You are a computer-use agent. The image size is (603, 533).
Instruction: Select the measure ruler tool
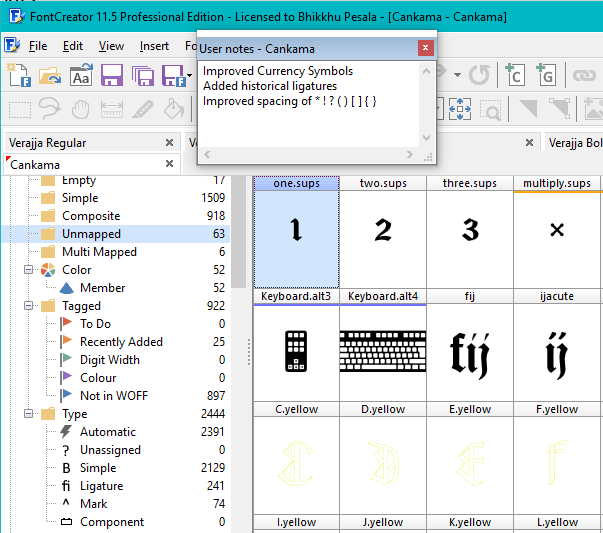click(x=112, y=109)
